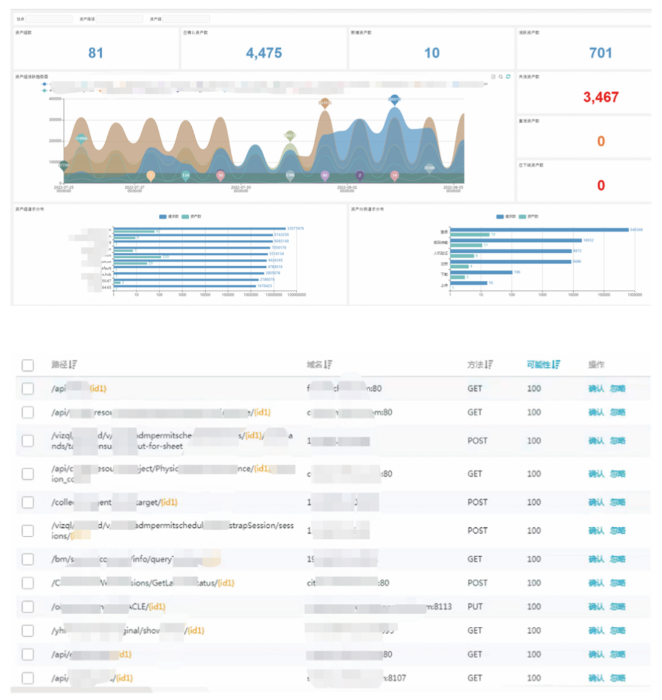
Task: Sort the table by the 方法 column icon
Action: tap(489, 364)
